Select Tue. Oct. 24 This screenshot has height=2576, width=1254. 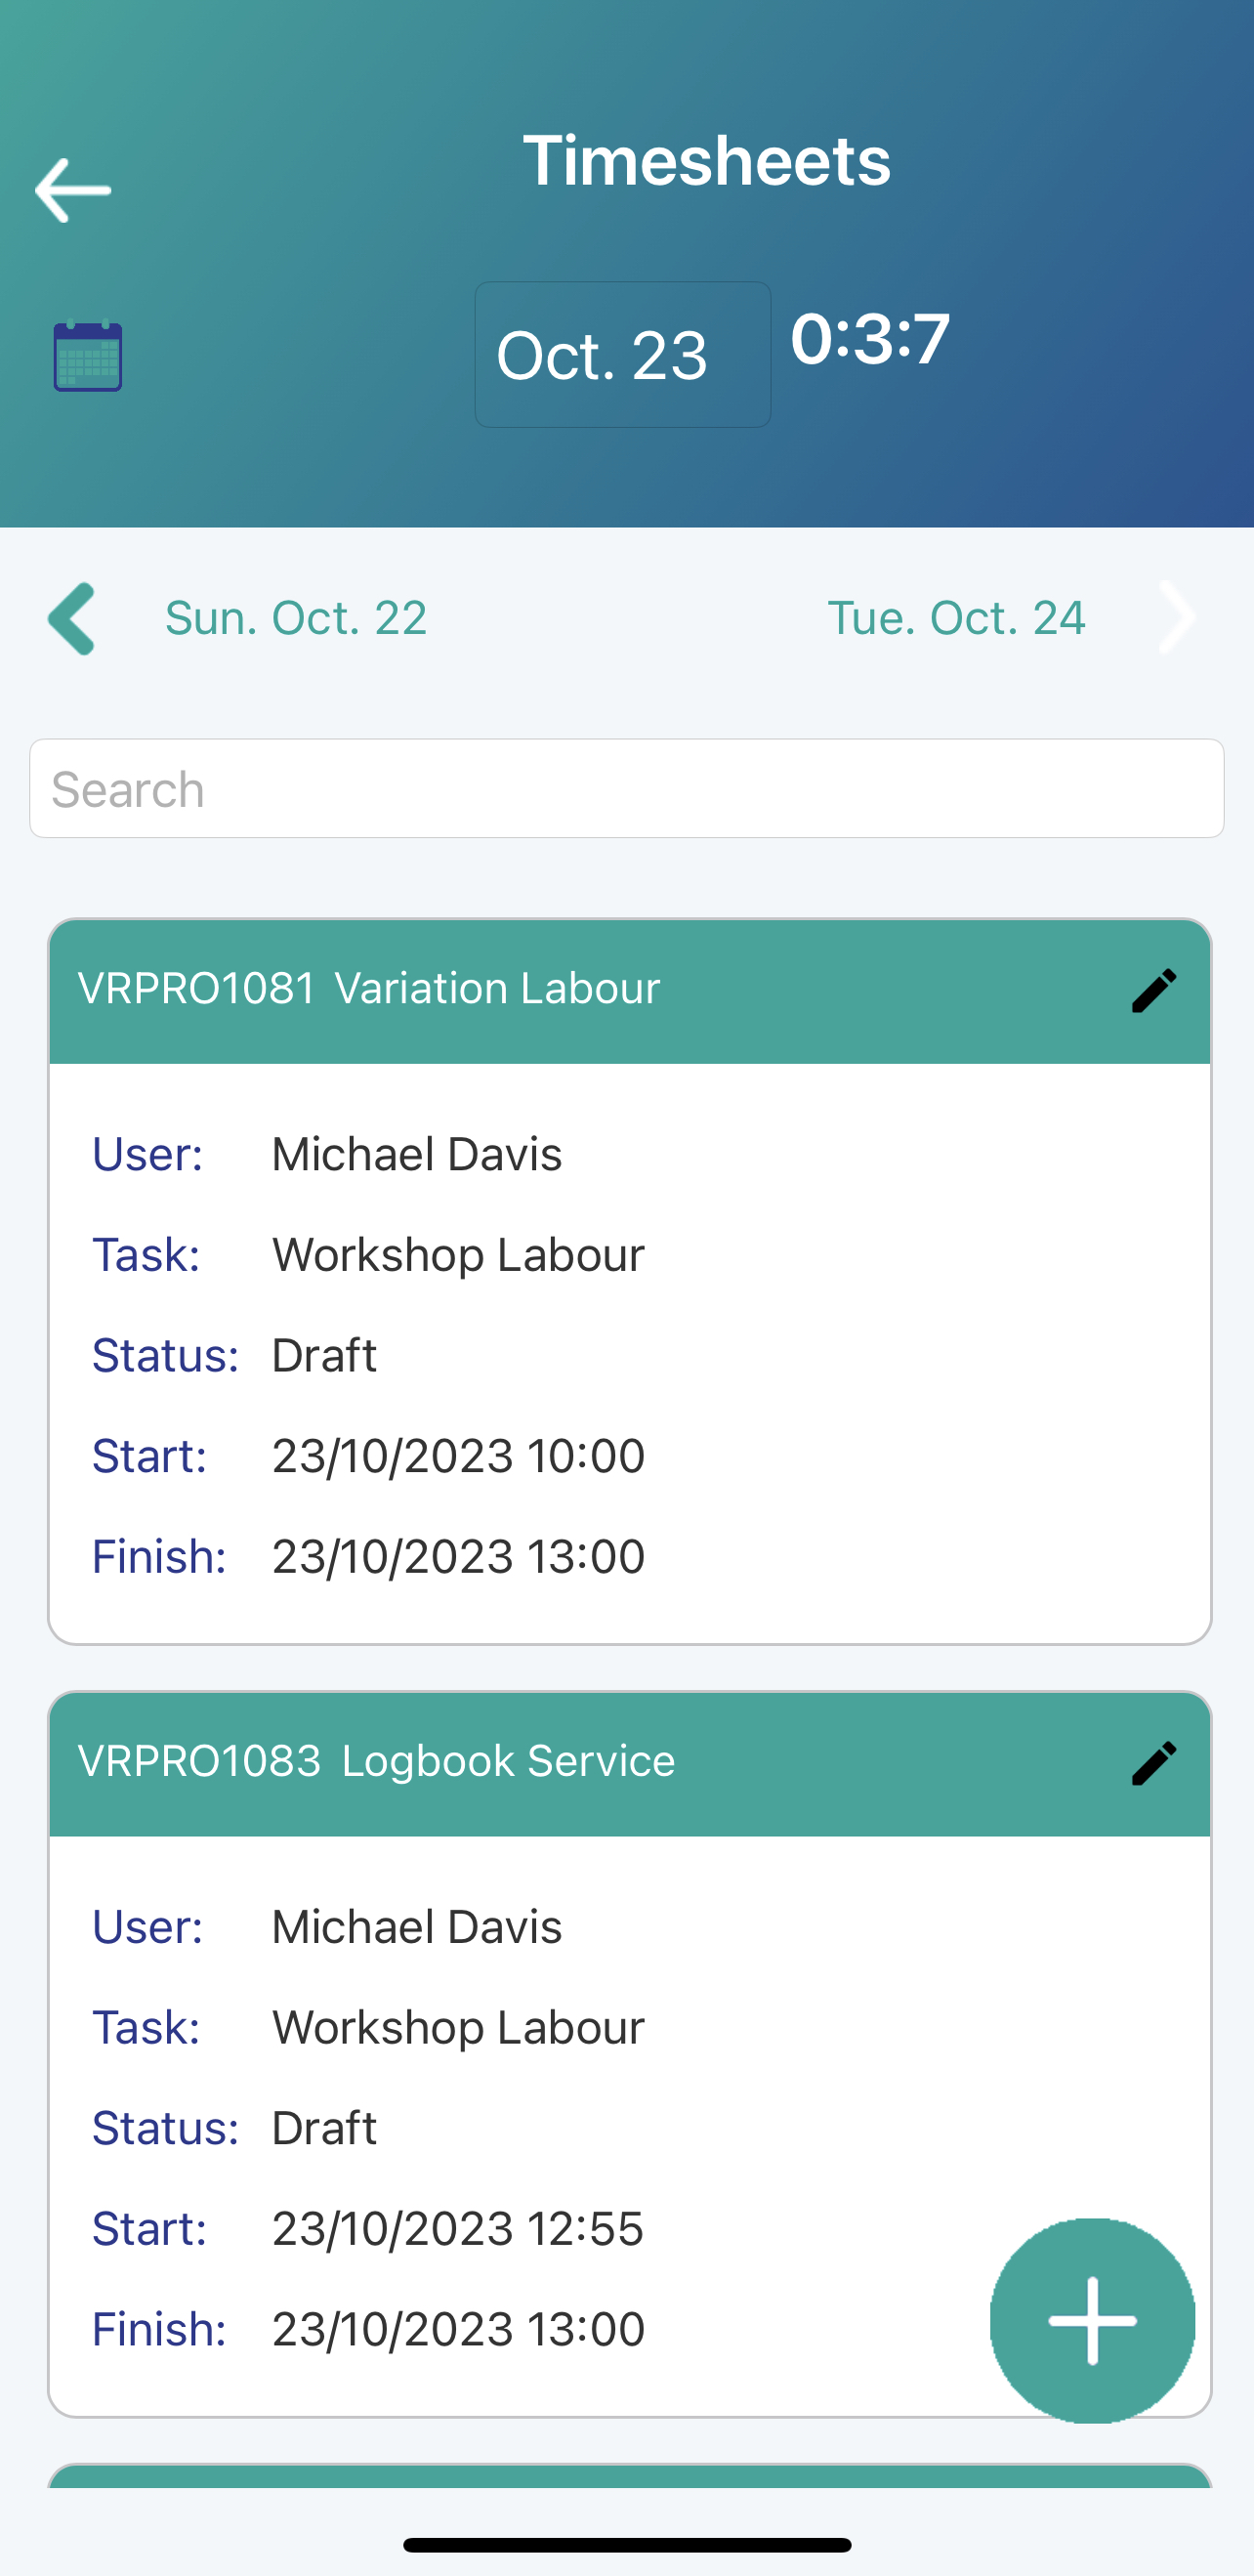click(x=956, y=618)
